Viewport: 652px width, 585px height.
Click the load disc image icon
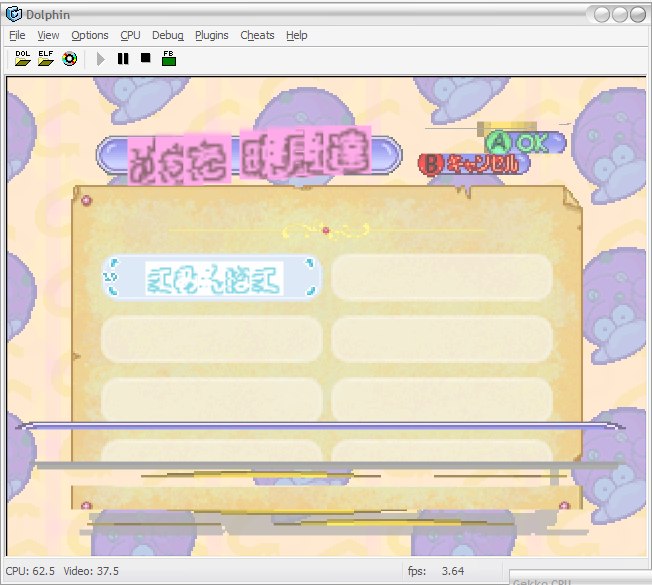click(69, 59)
